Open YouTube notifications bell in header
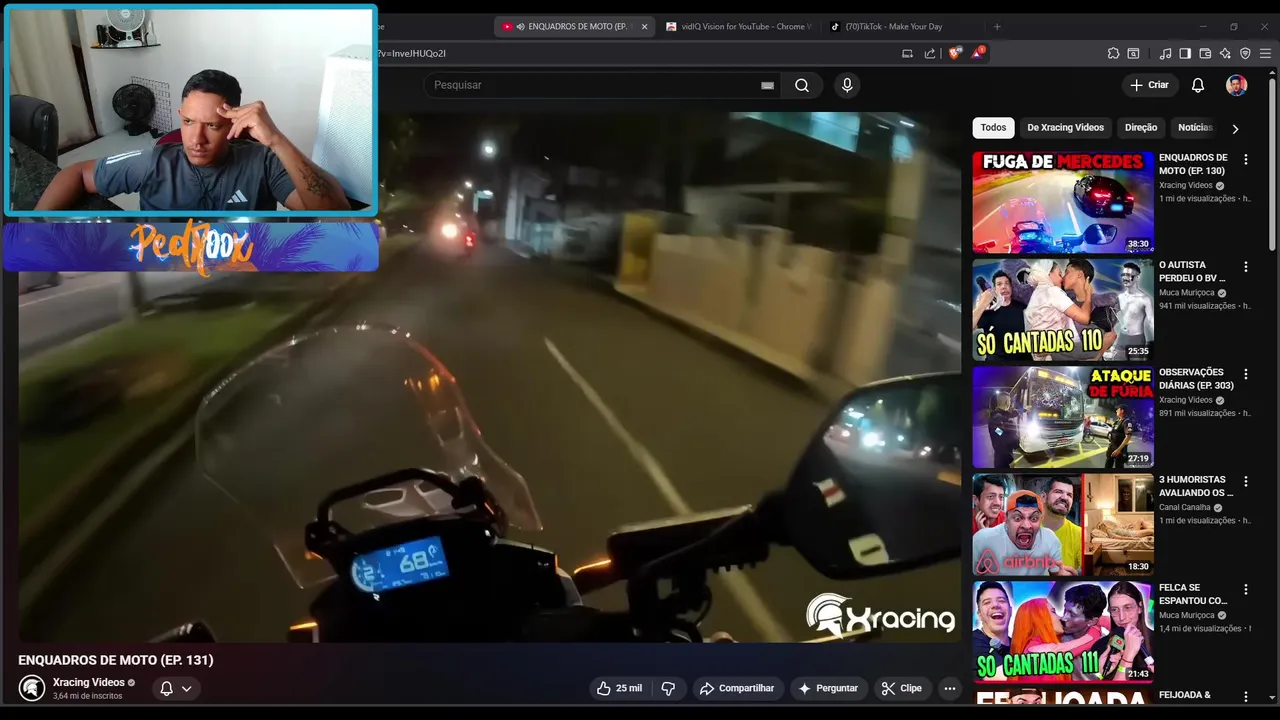The width and height of the screenshot is (1280, 720). pyautogui.click(x=1197, y=85)
